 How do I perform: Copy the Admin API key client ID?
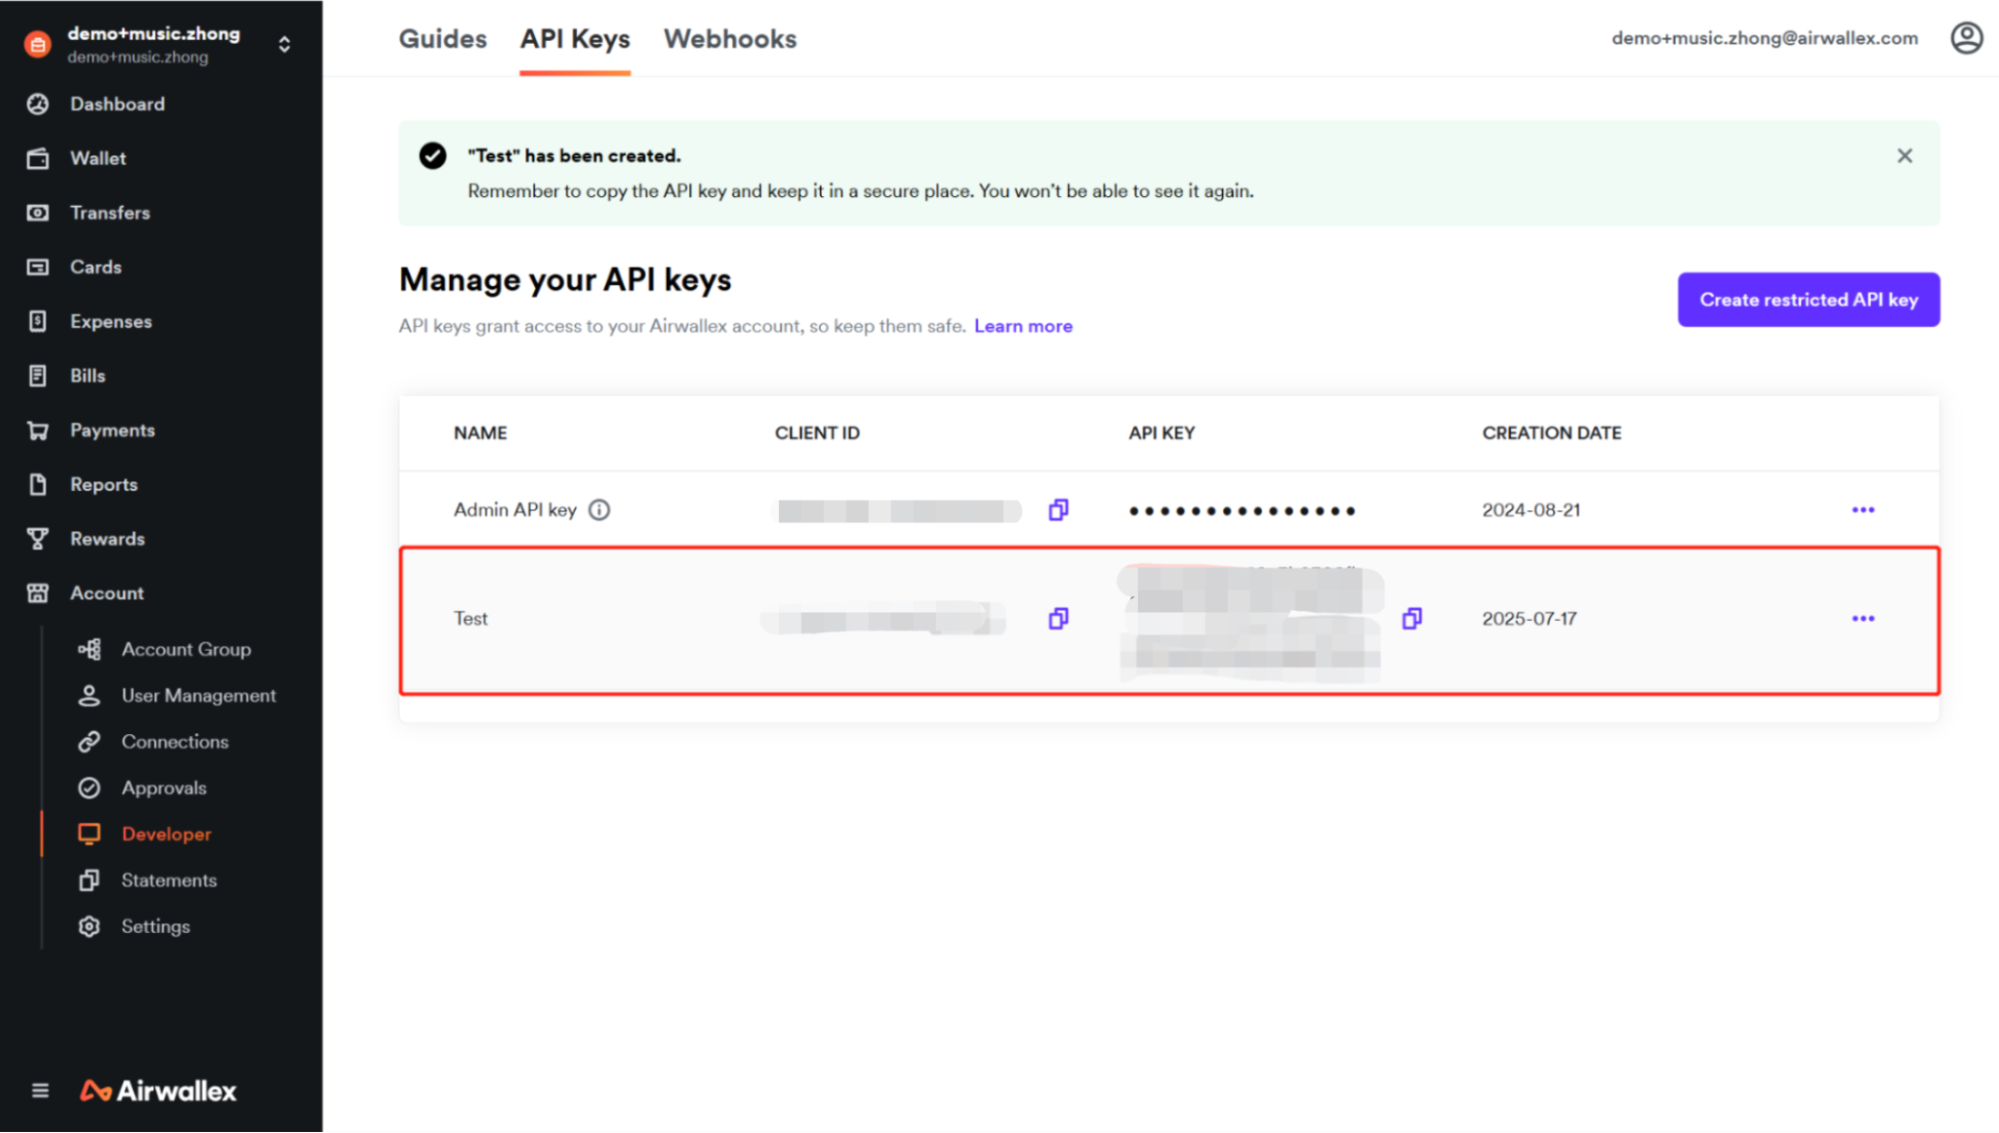pyautogui.click(x=1058, y=510)
